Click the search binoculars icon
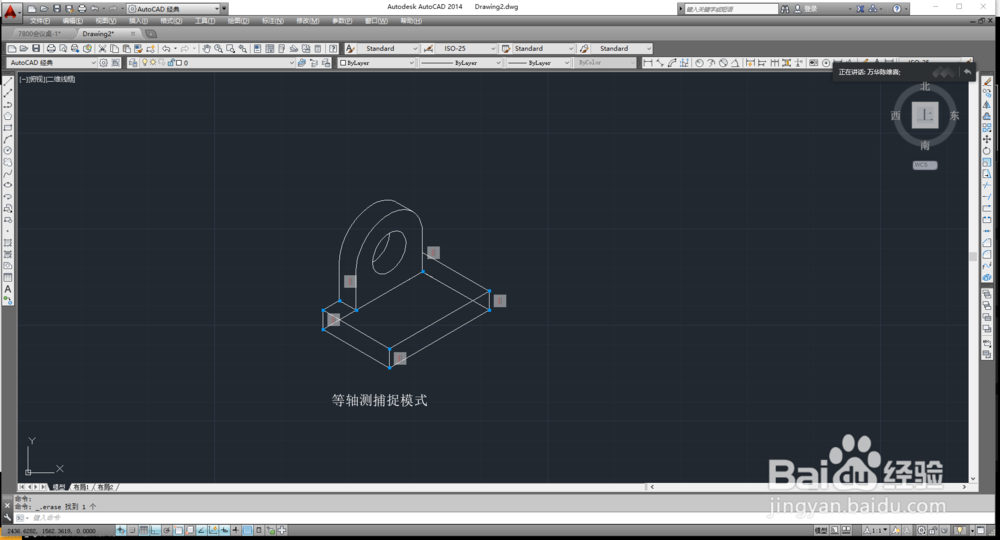 pyautogui.click(x=785, y=9)
